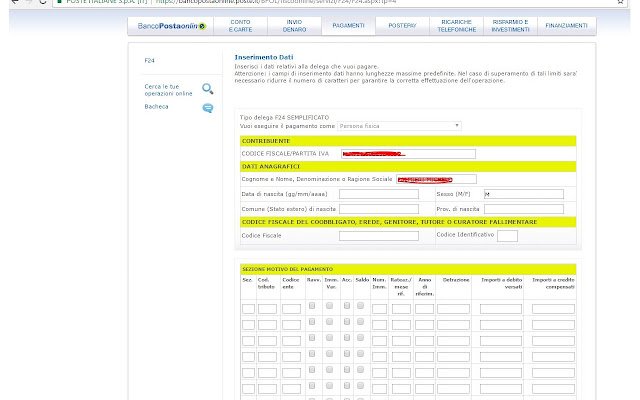This screenshot has height=400, width=640.
Task: Reload the page with refresh icon
Action: pos(42,2)
